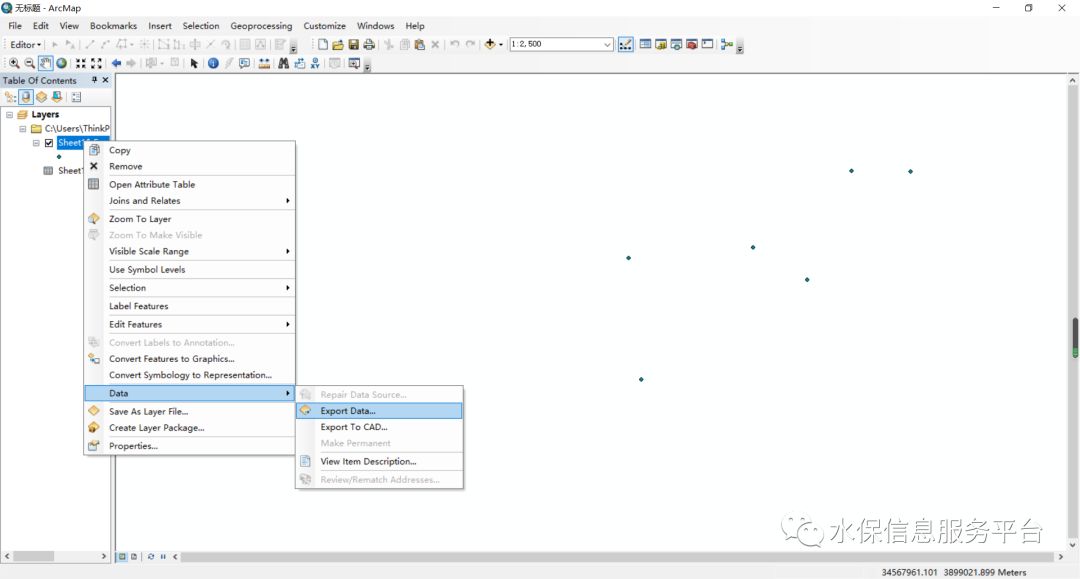1080x579 pixels.
Task: Activate the Identify tool
Action: [x=213, y=63]
